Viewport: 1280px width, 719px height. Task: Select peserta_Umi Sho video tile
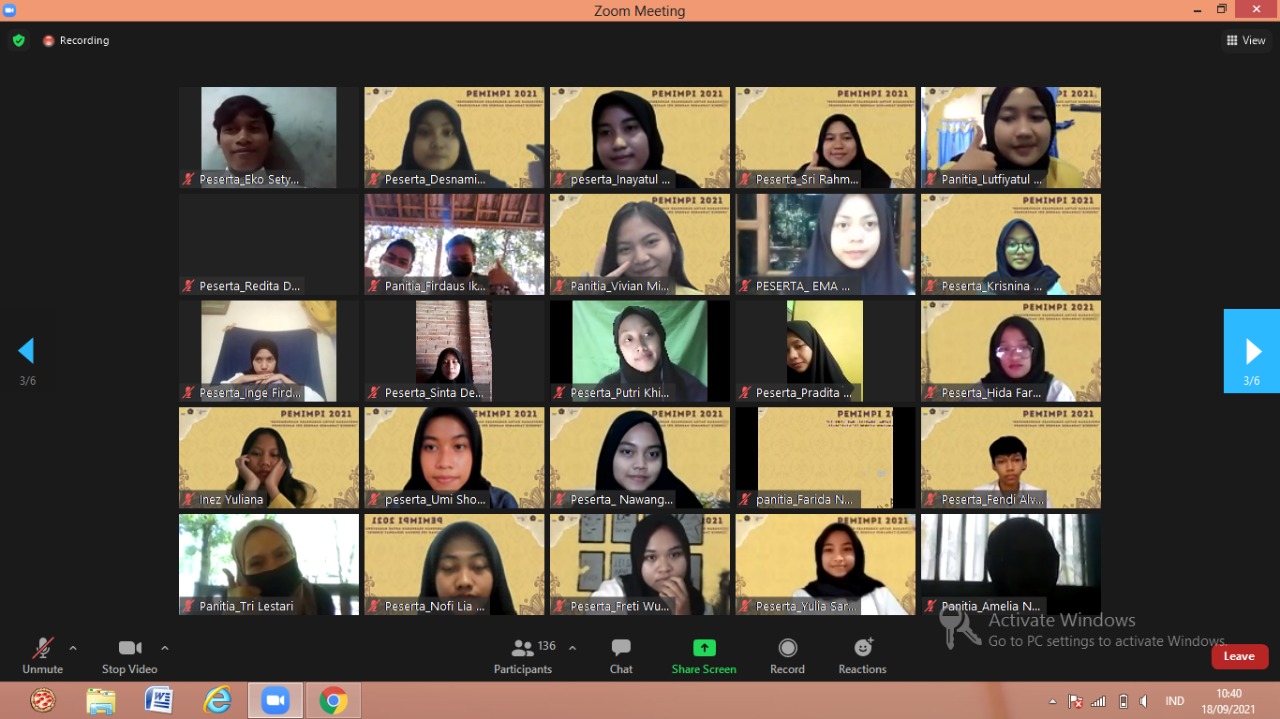point(454,457)
